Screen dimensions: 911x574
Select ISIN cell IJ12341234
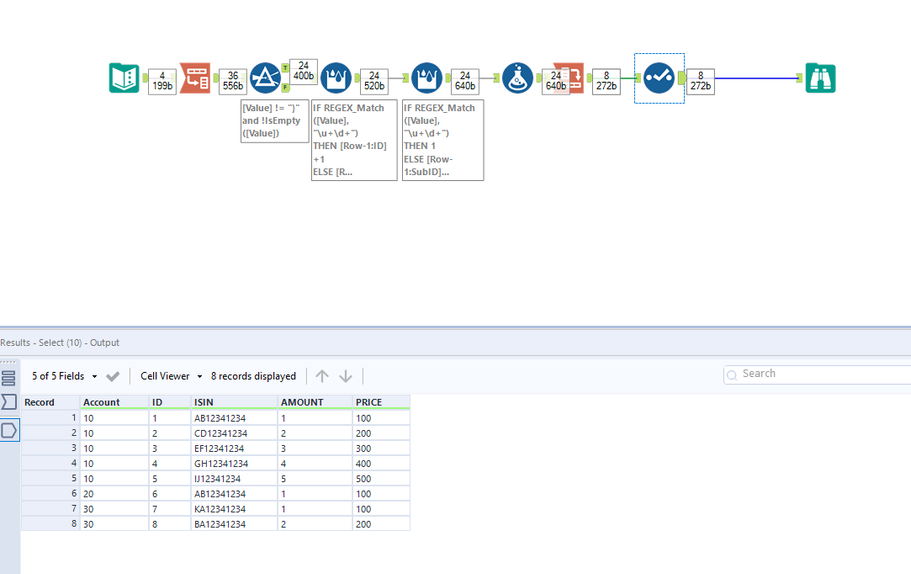pos(234,479)
